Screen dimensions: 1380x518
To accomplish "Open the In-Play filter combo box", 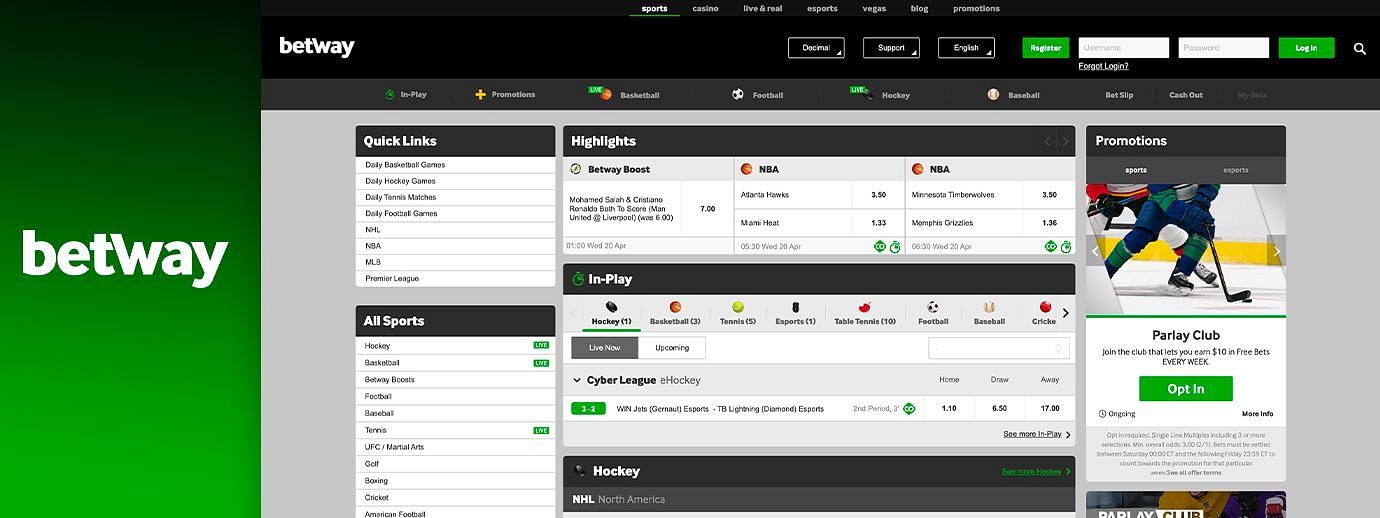I will (999, 348).
